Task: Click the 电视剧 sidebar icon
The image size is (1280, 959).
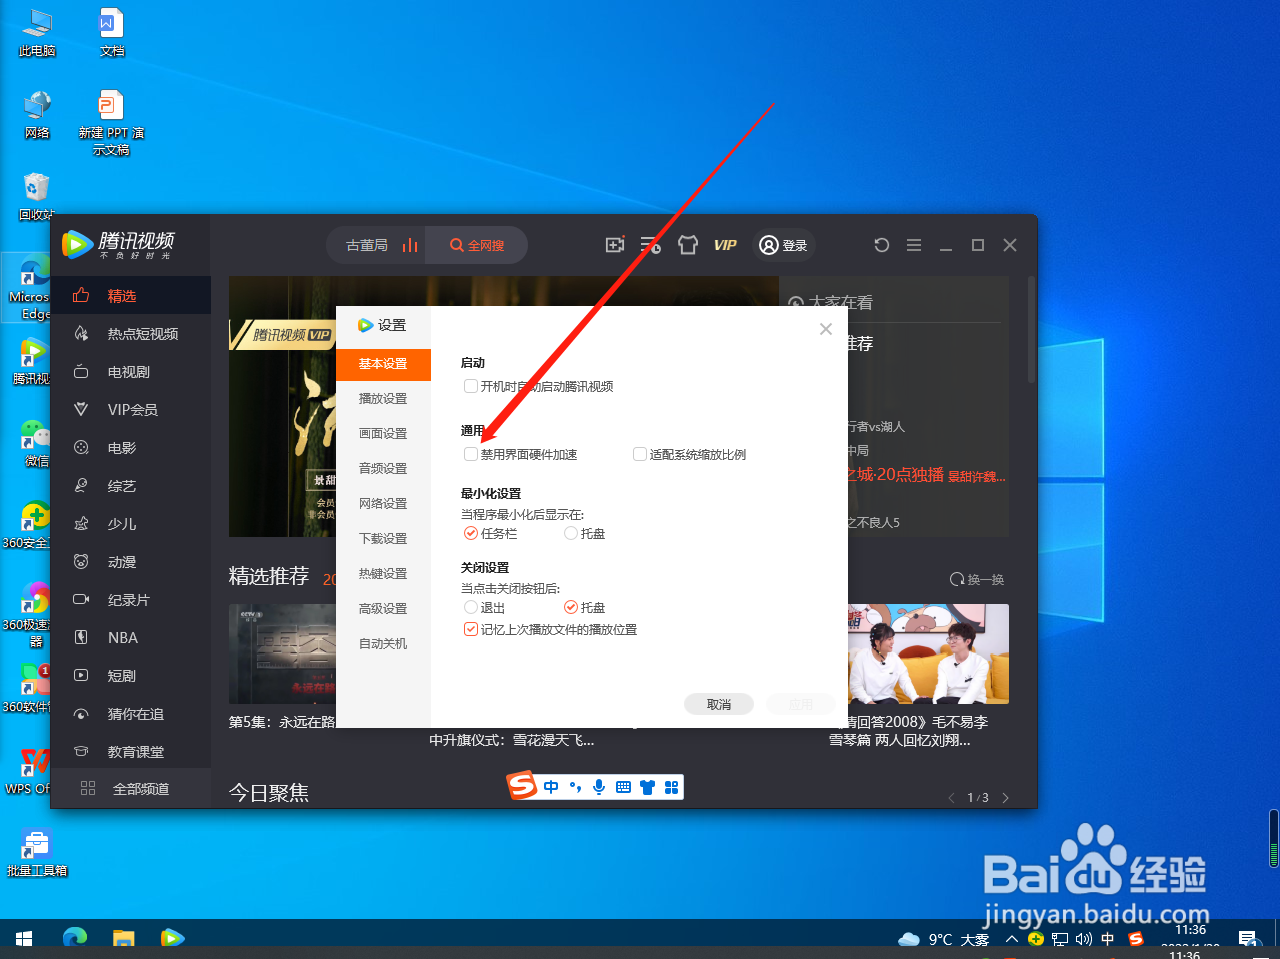Action: (x=81, y=372)
